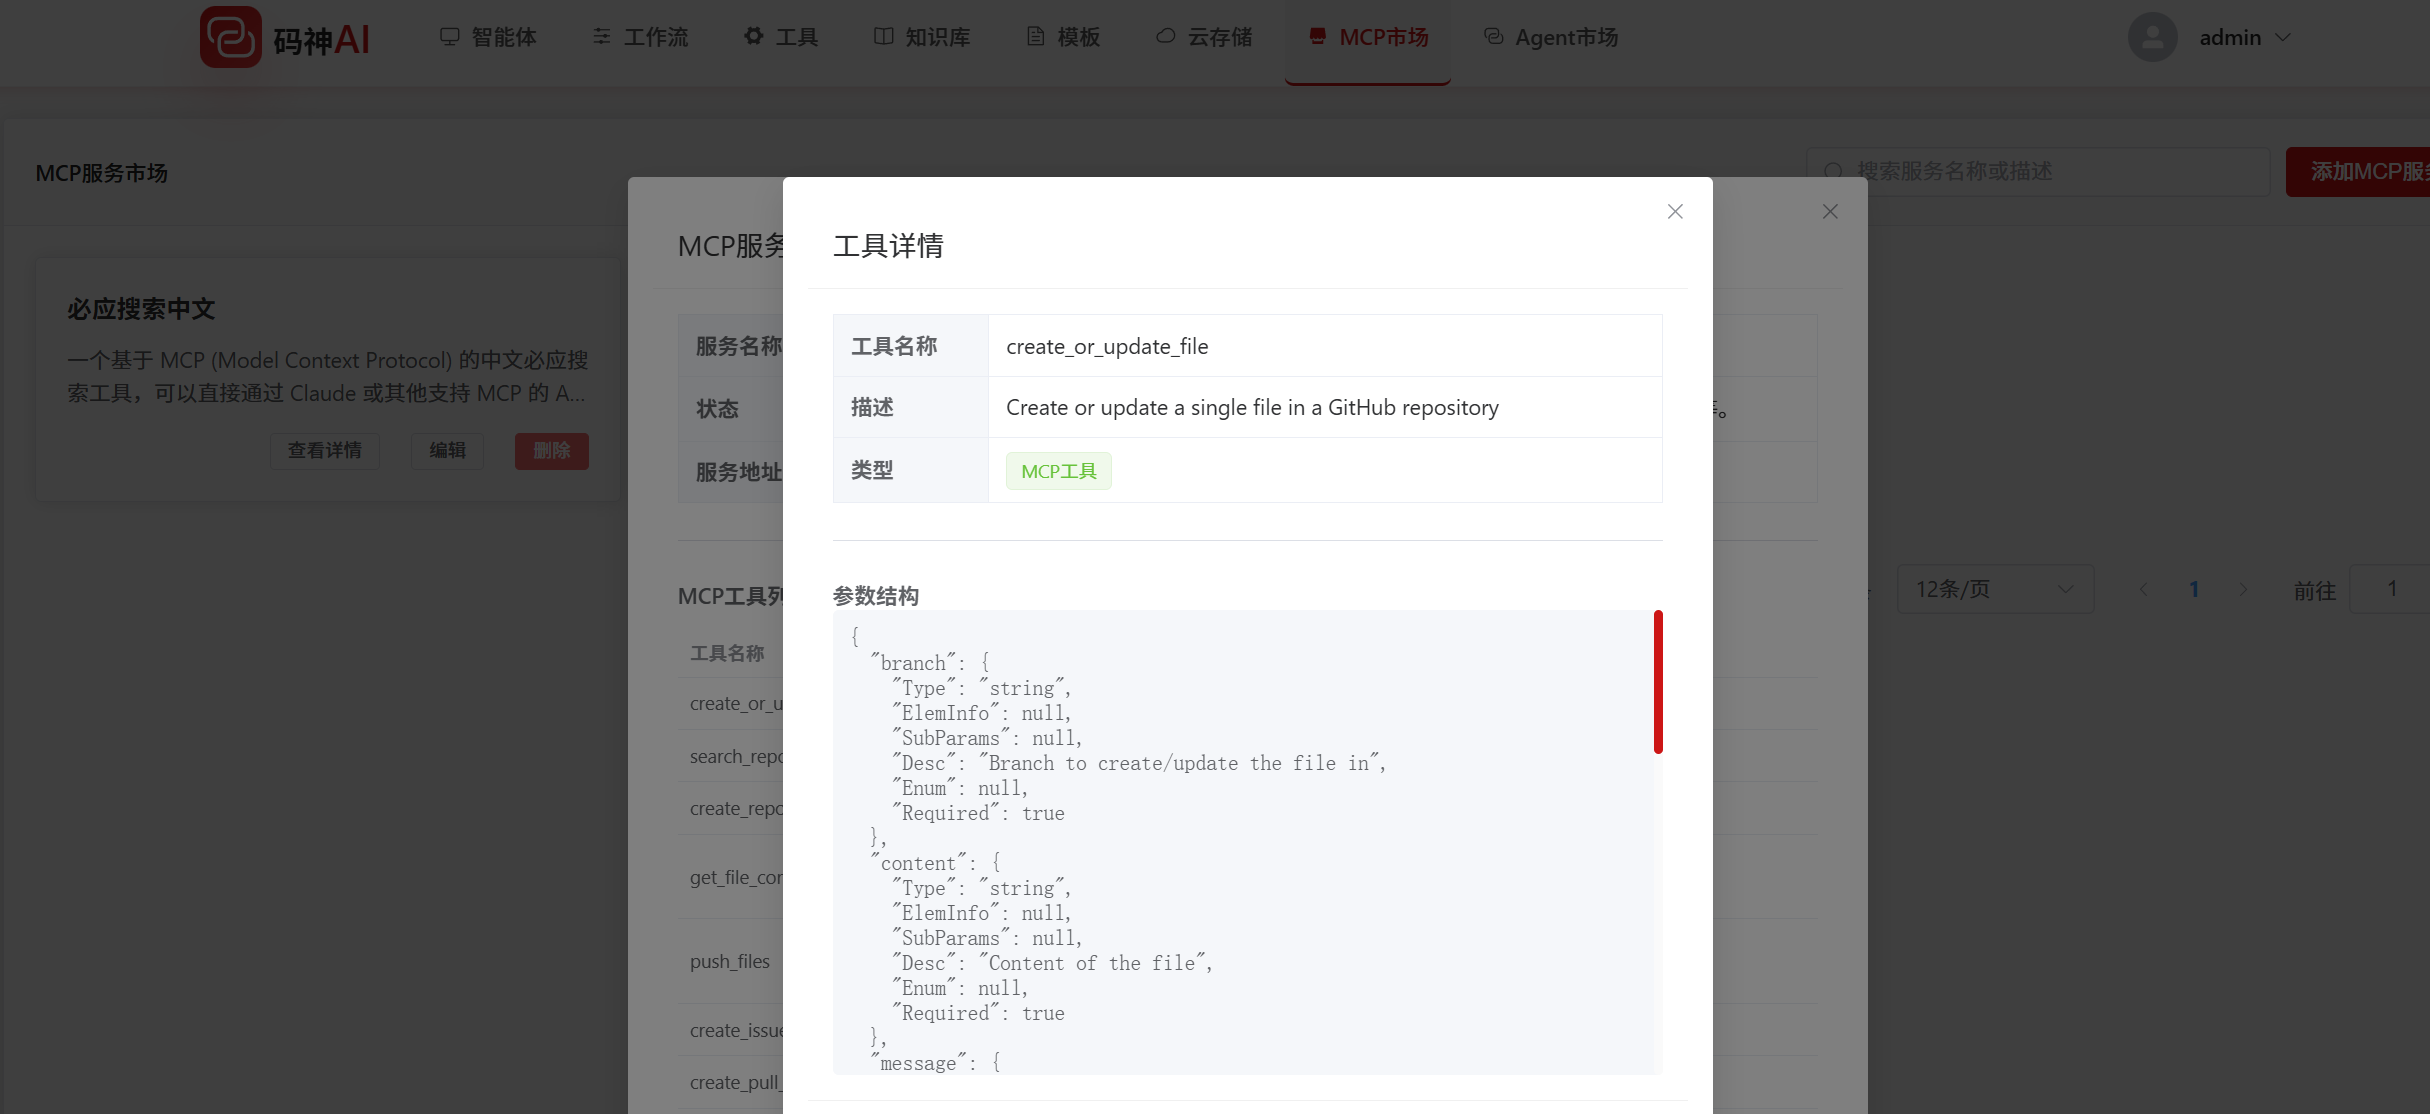This screenshot has height=1114, width=2430.
Task: Click the 云存储 cloud icon
Action: click(1165, 36)
